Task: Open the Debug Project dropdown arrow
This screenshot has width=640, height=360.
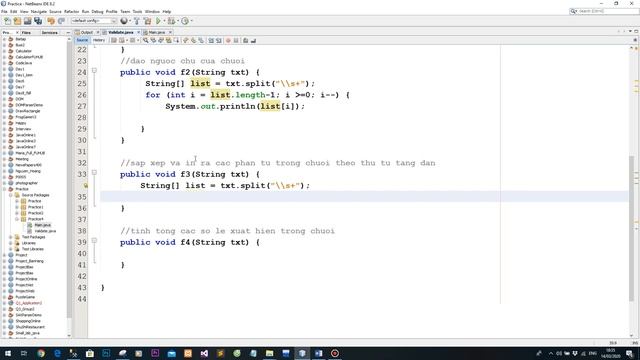Action: tap(178, 21)
